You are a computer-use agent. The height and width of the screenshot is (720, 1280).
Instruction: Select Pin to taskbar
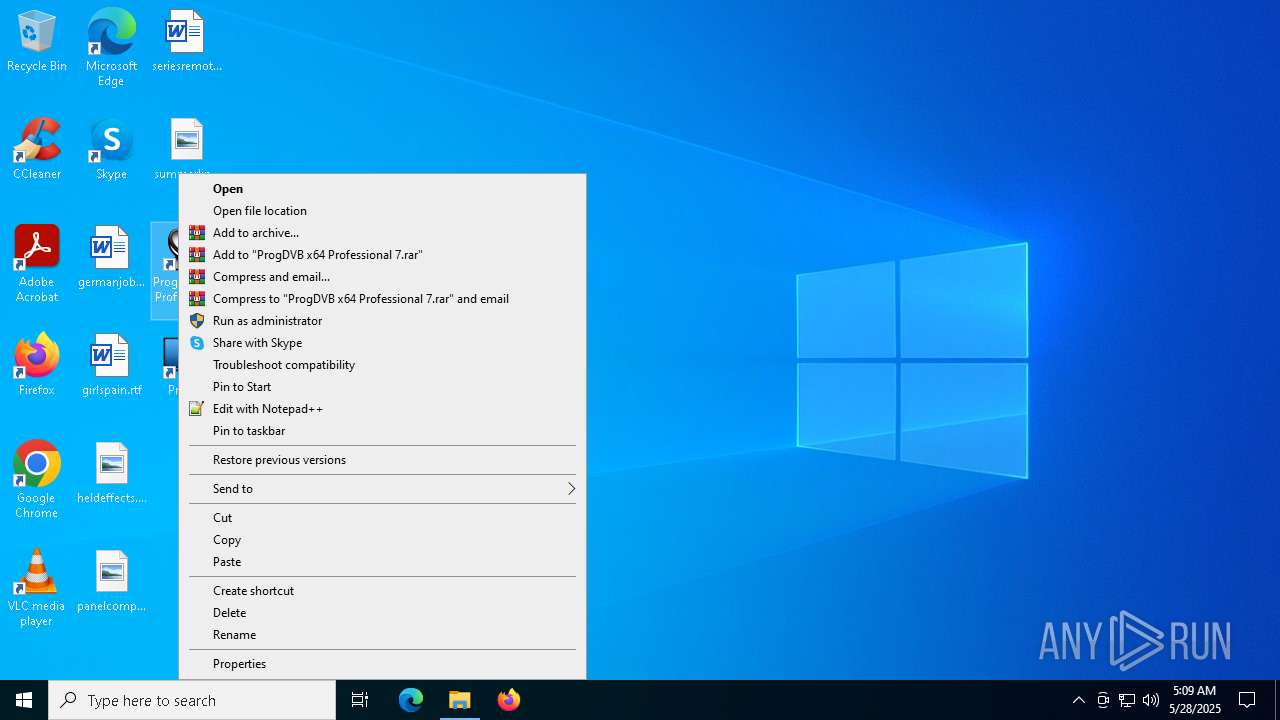pos(382,431)
